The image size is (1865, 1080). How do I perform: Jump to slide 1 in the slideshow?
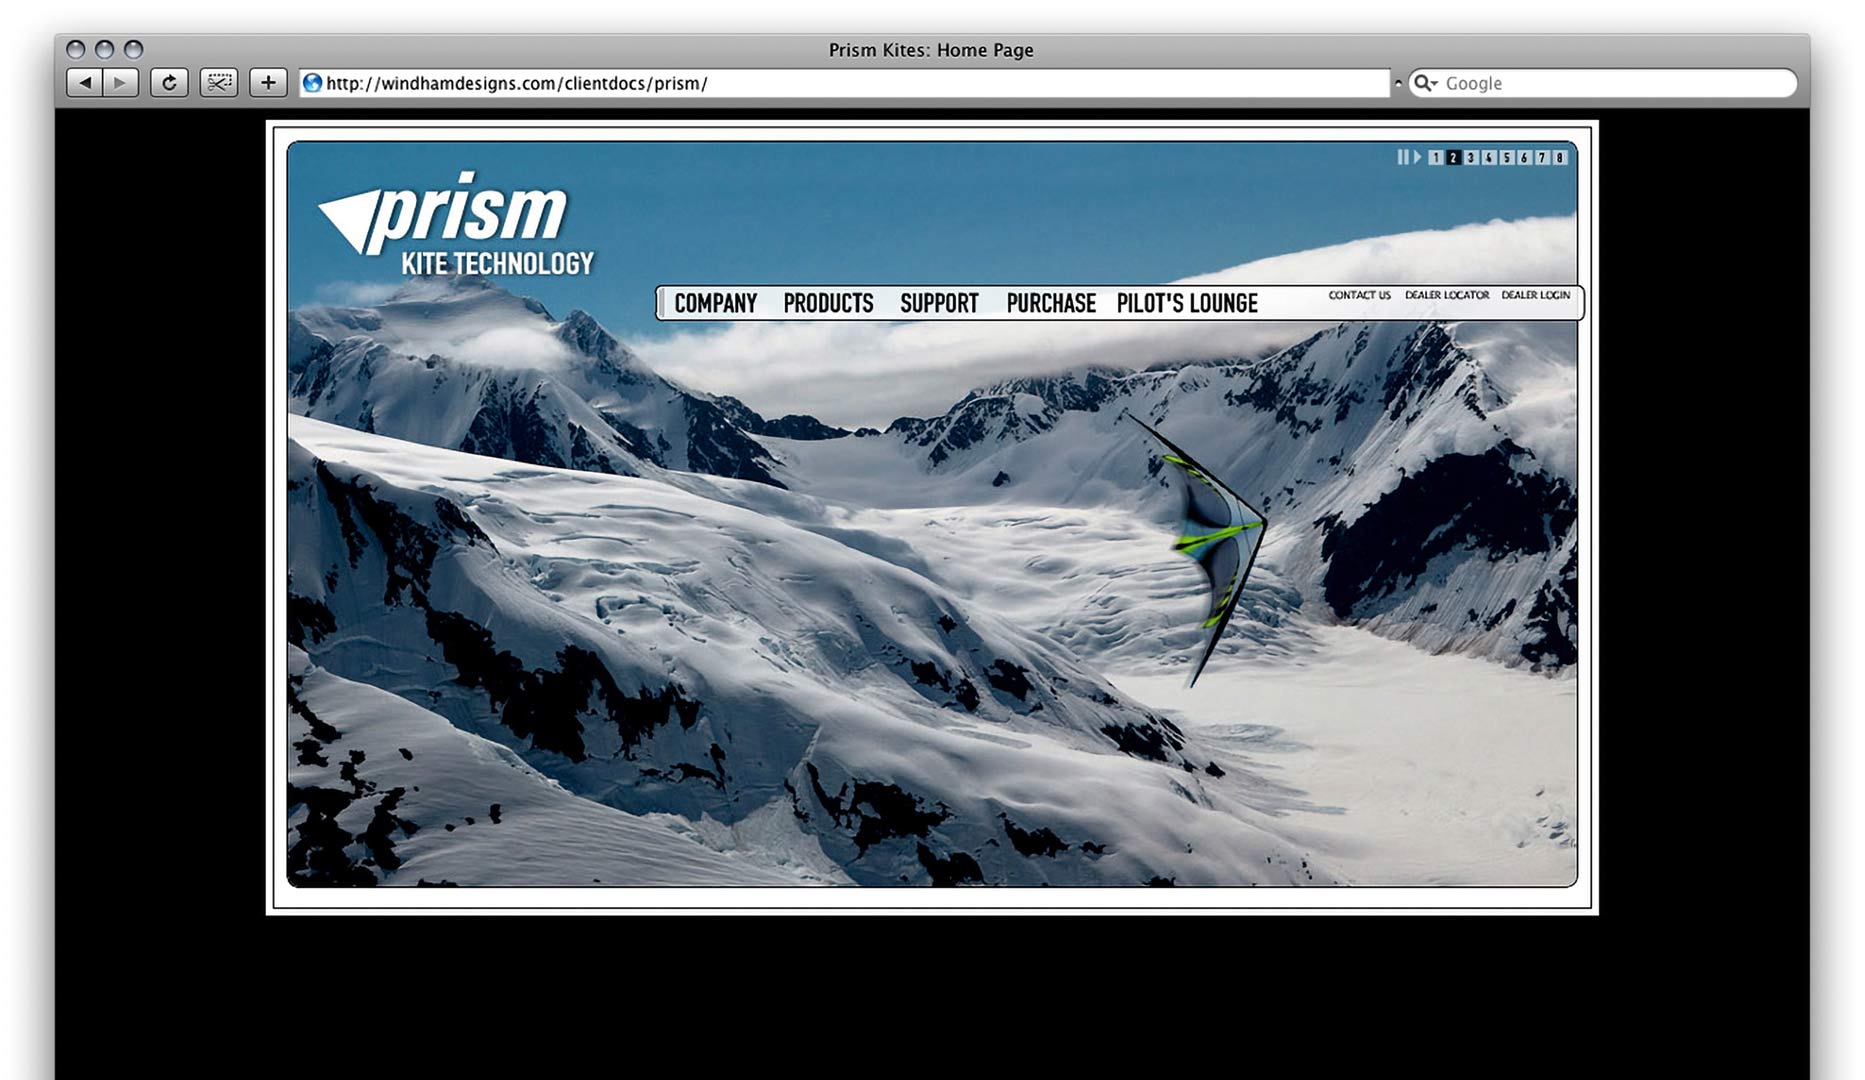(x=1436, y=158)
